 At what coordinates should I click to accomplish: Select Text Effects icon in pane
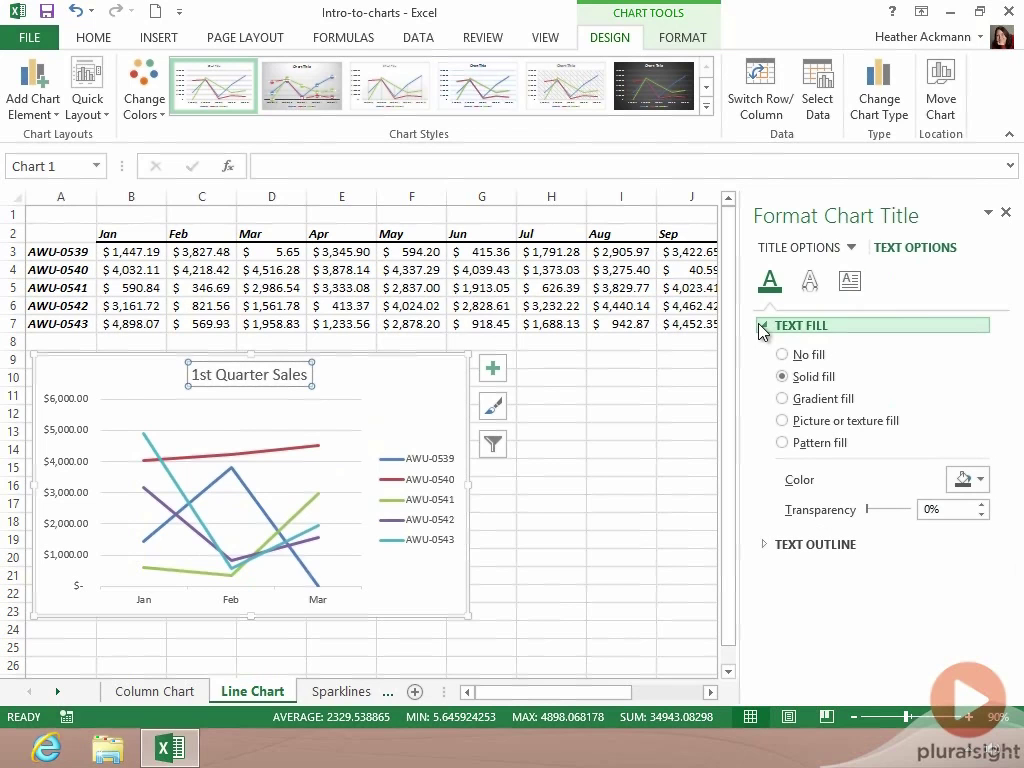(x=810, y=281)
